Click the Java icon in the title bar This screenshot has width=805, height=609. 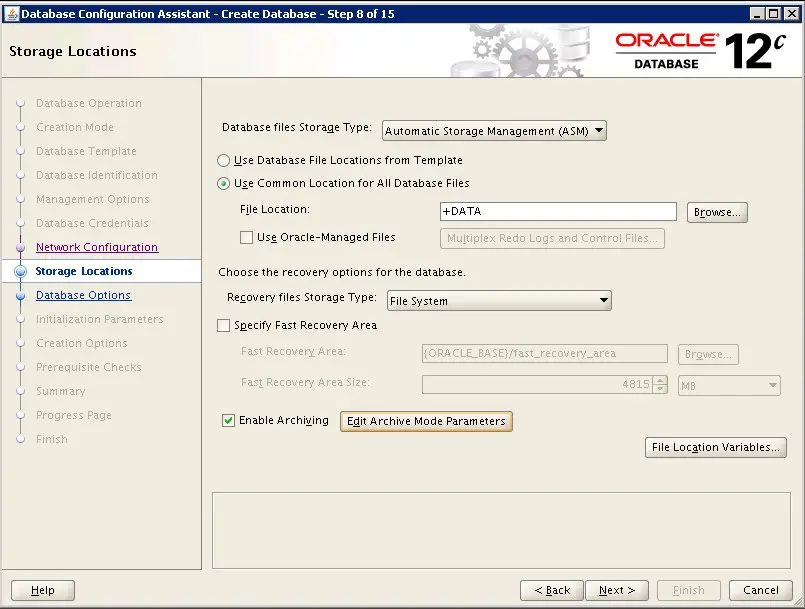coord(11,14)
